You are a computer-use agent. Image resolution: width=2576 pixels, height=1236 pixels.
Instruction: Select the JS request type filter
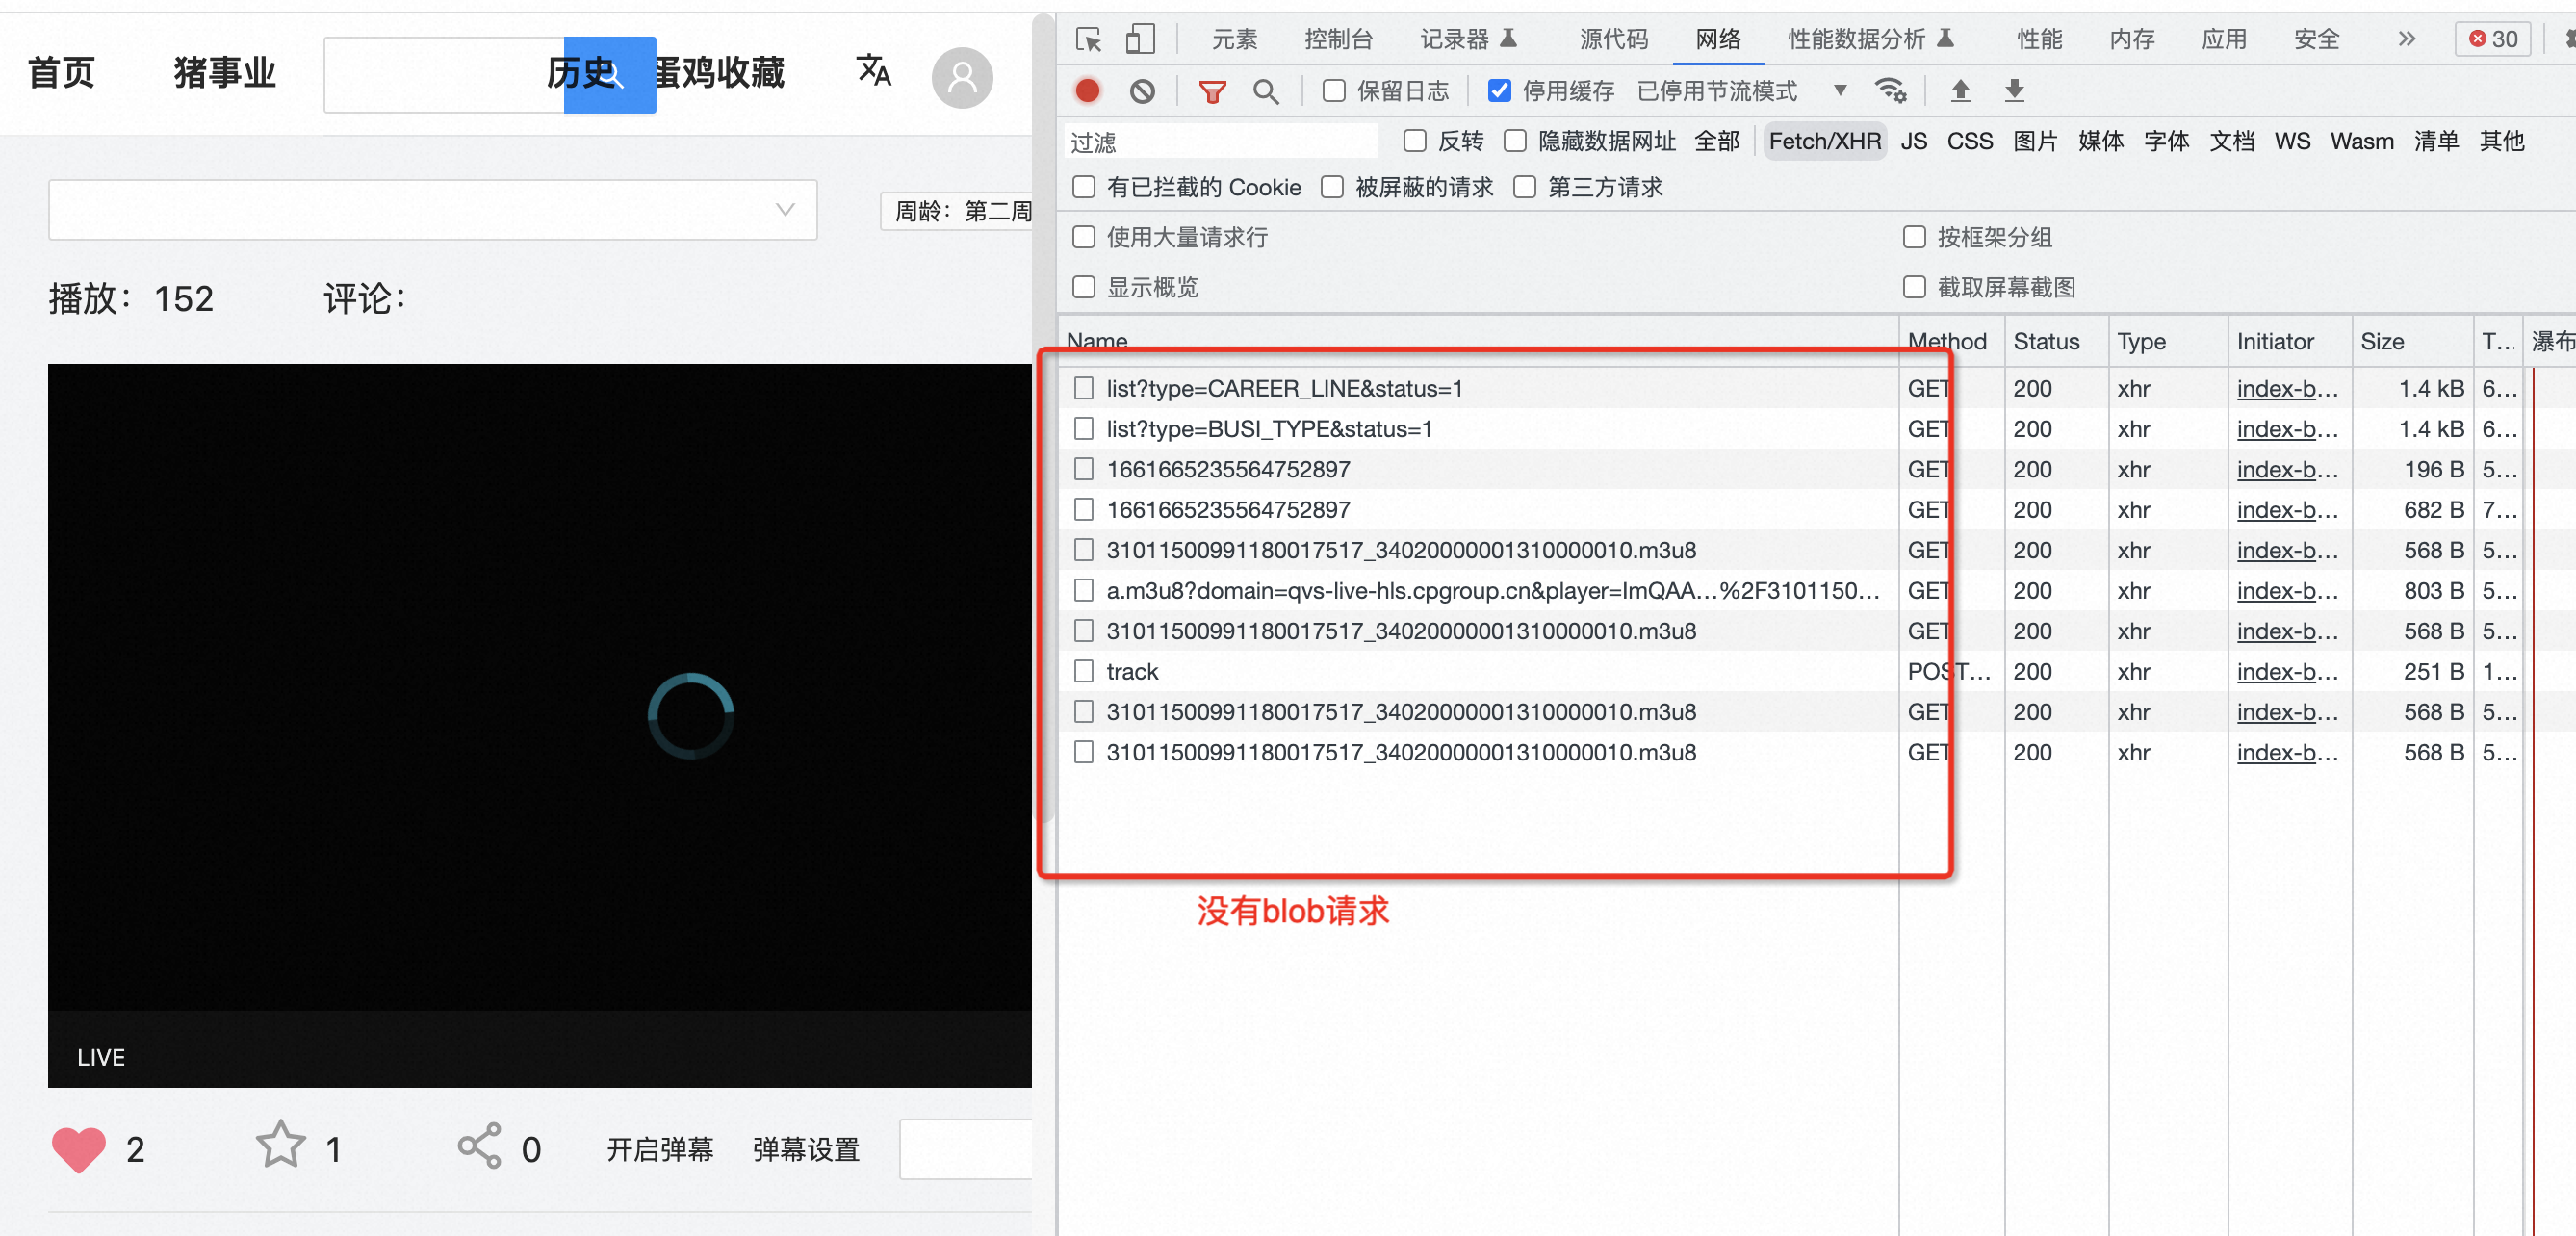click(1913, 141)
